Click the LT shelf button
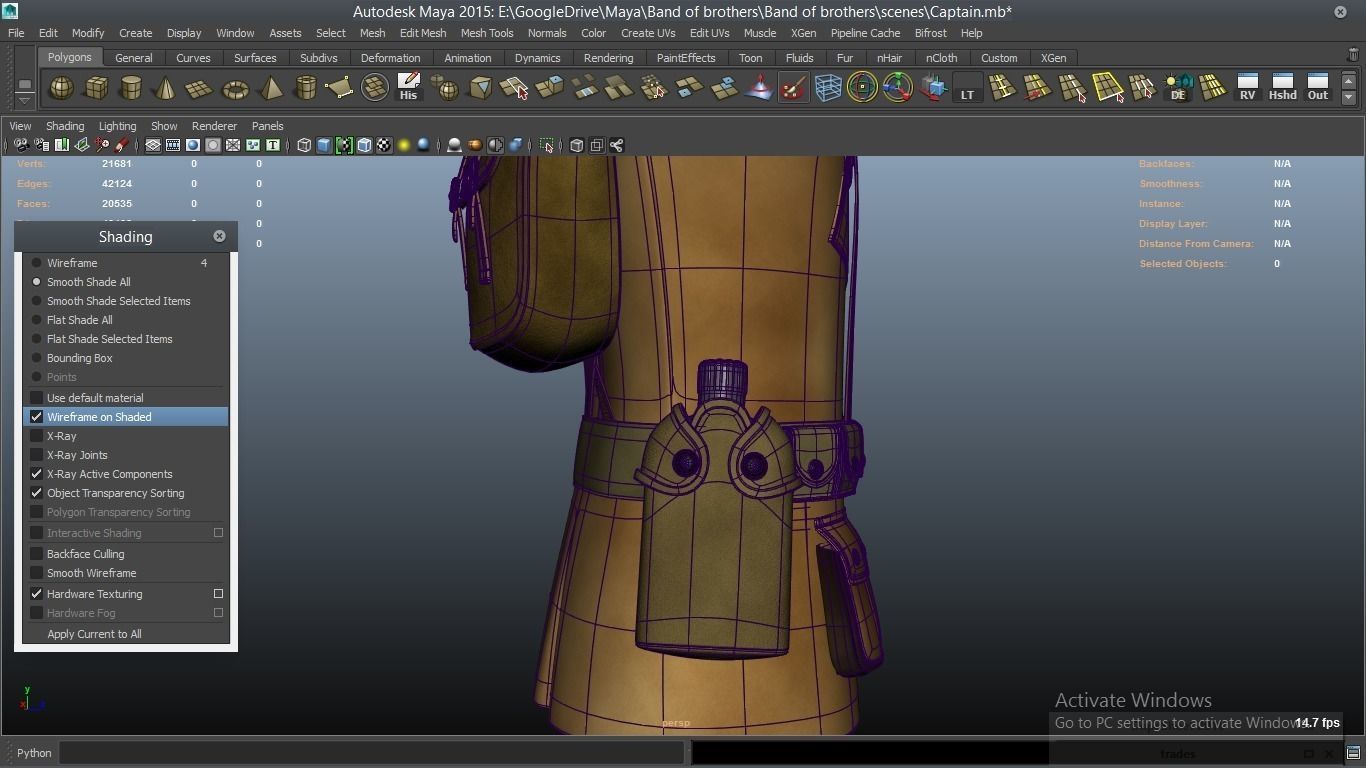This screenshot has width=1366, height=768. click(x=967, y=88)
